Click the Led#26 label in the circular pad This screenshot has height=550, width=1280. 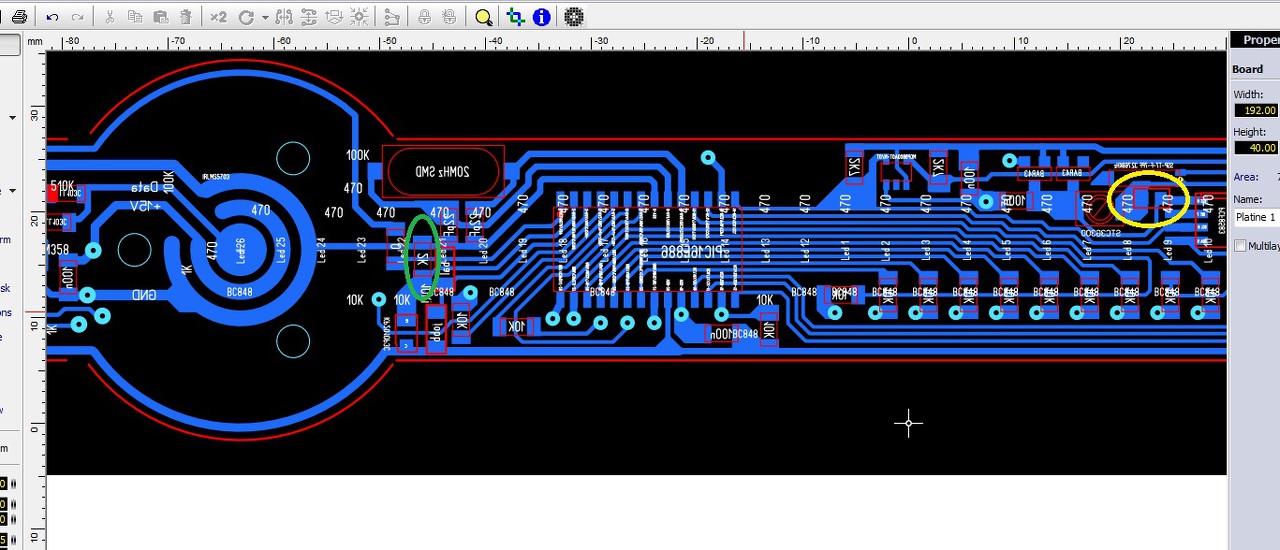point(240,249)
